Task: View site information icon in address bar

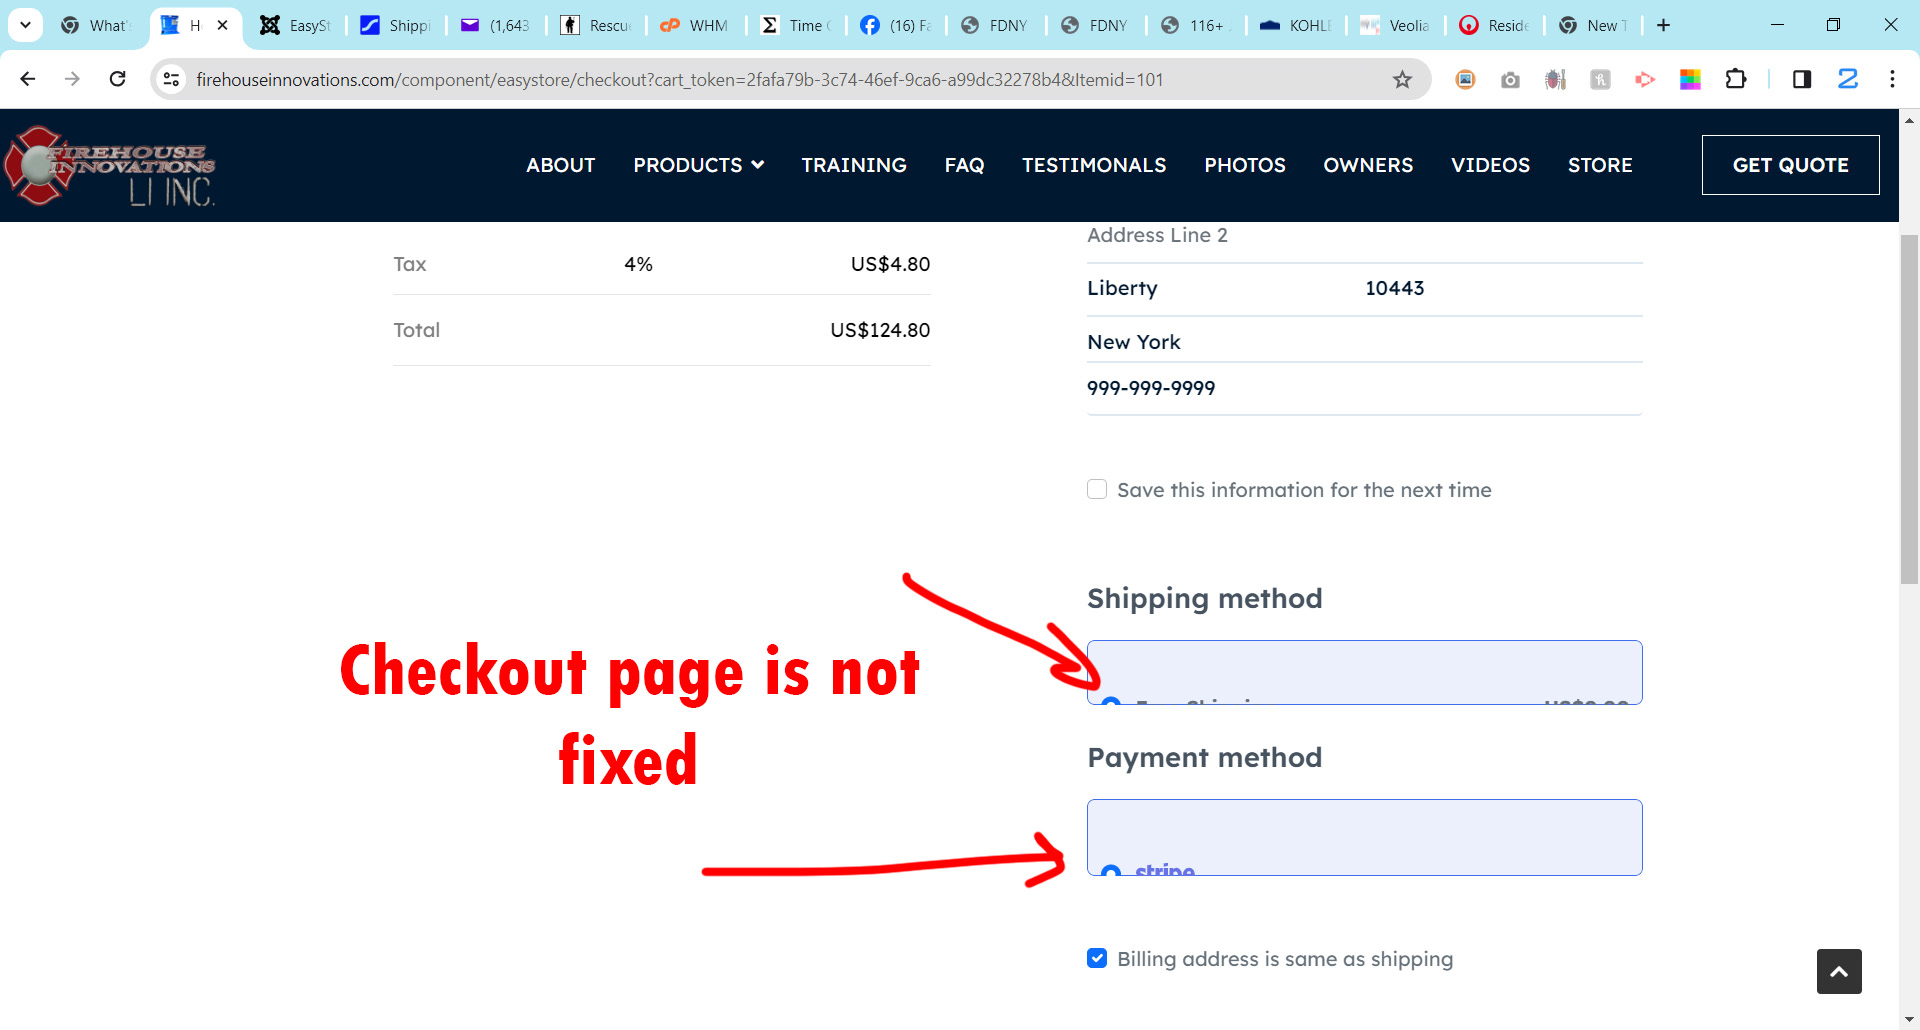Action: [x=172, y=79]
